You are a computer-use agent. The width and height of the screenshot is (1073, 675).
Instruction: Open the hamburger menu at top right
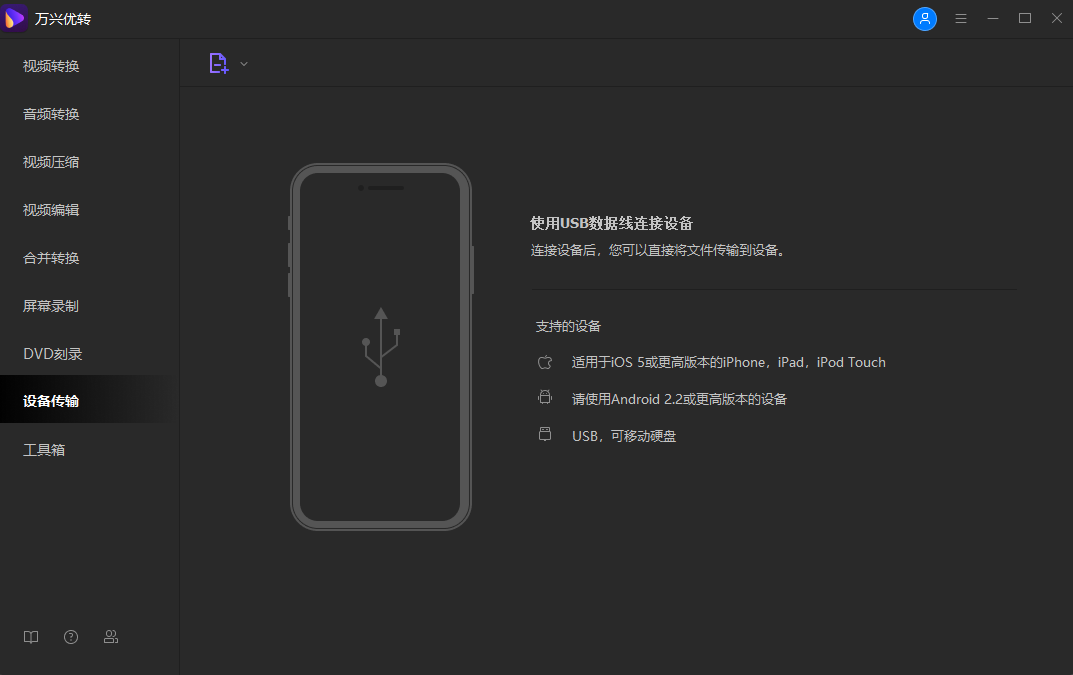(x=961, y=18)
